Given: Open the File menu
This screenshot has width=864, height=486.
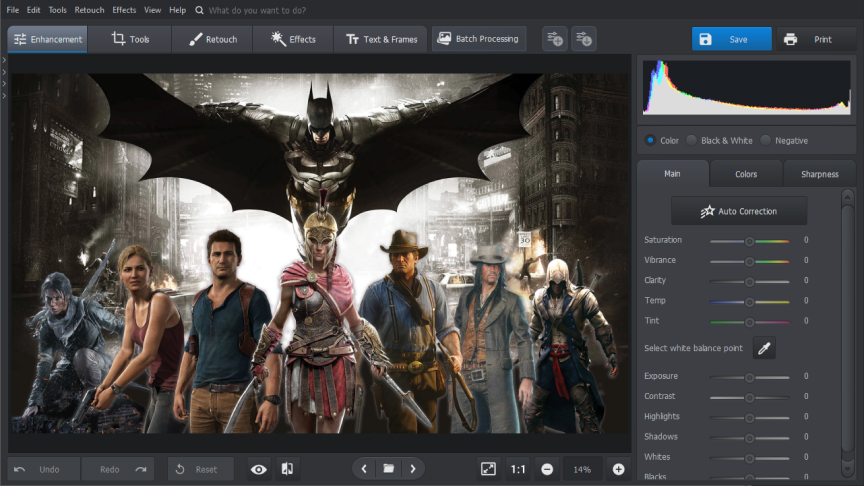Looking at the screenshot, I should [13, 10].
